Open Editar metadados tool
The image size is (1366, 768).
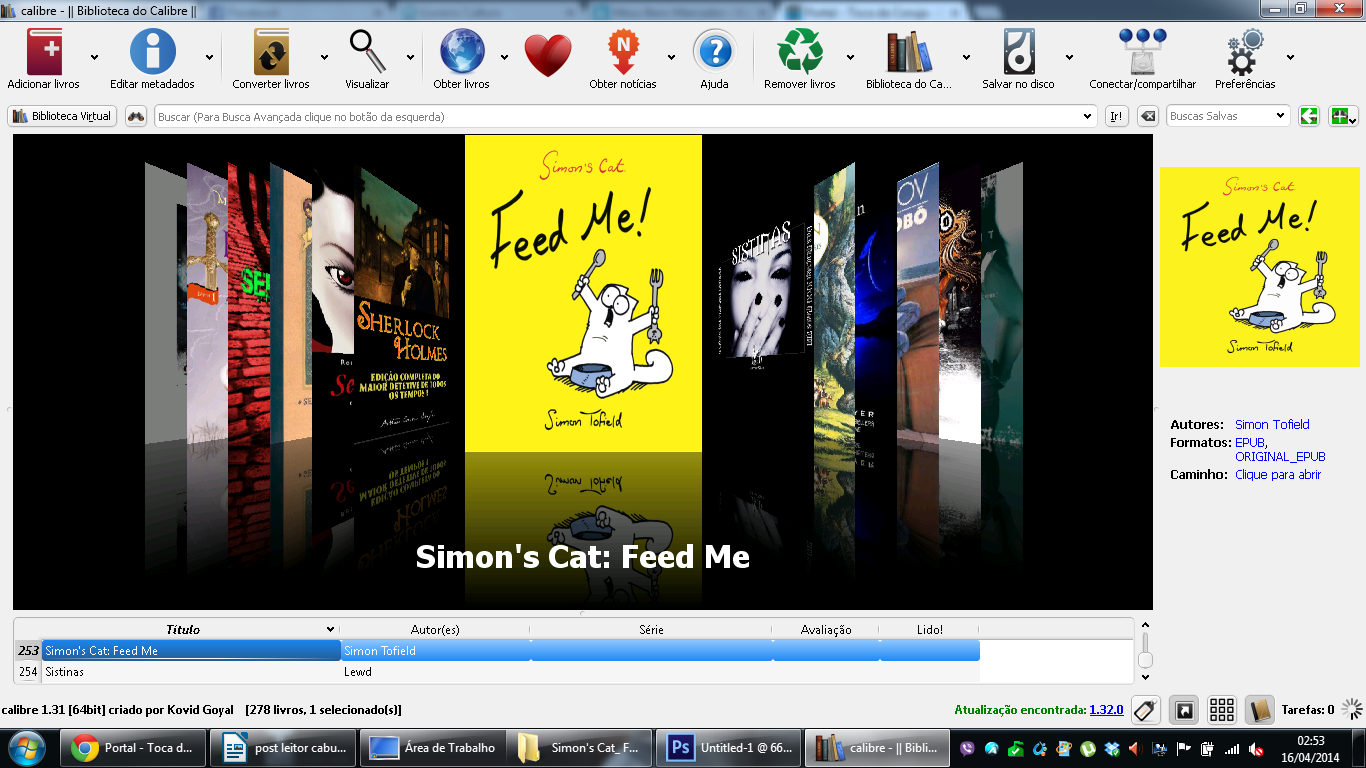152,52
